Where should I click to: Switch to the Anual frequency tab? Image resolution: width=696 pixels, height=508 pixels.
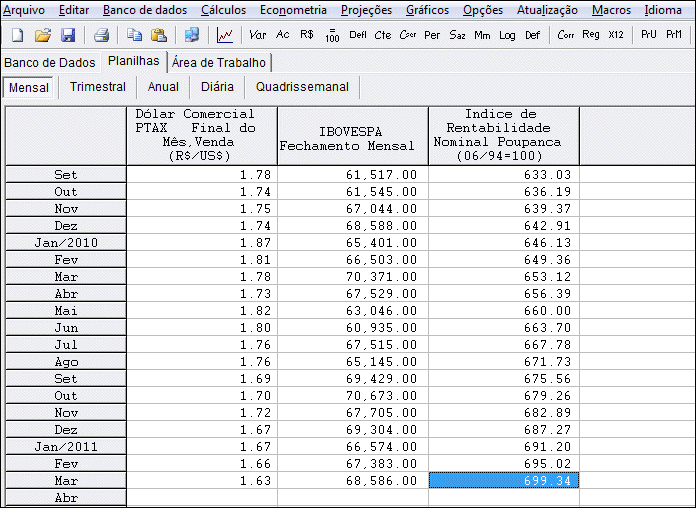[163, 87]
